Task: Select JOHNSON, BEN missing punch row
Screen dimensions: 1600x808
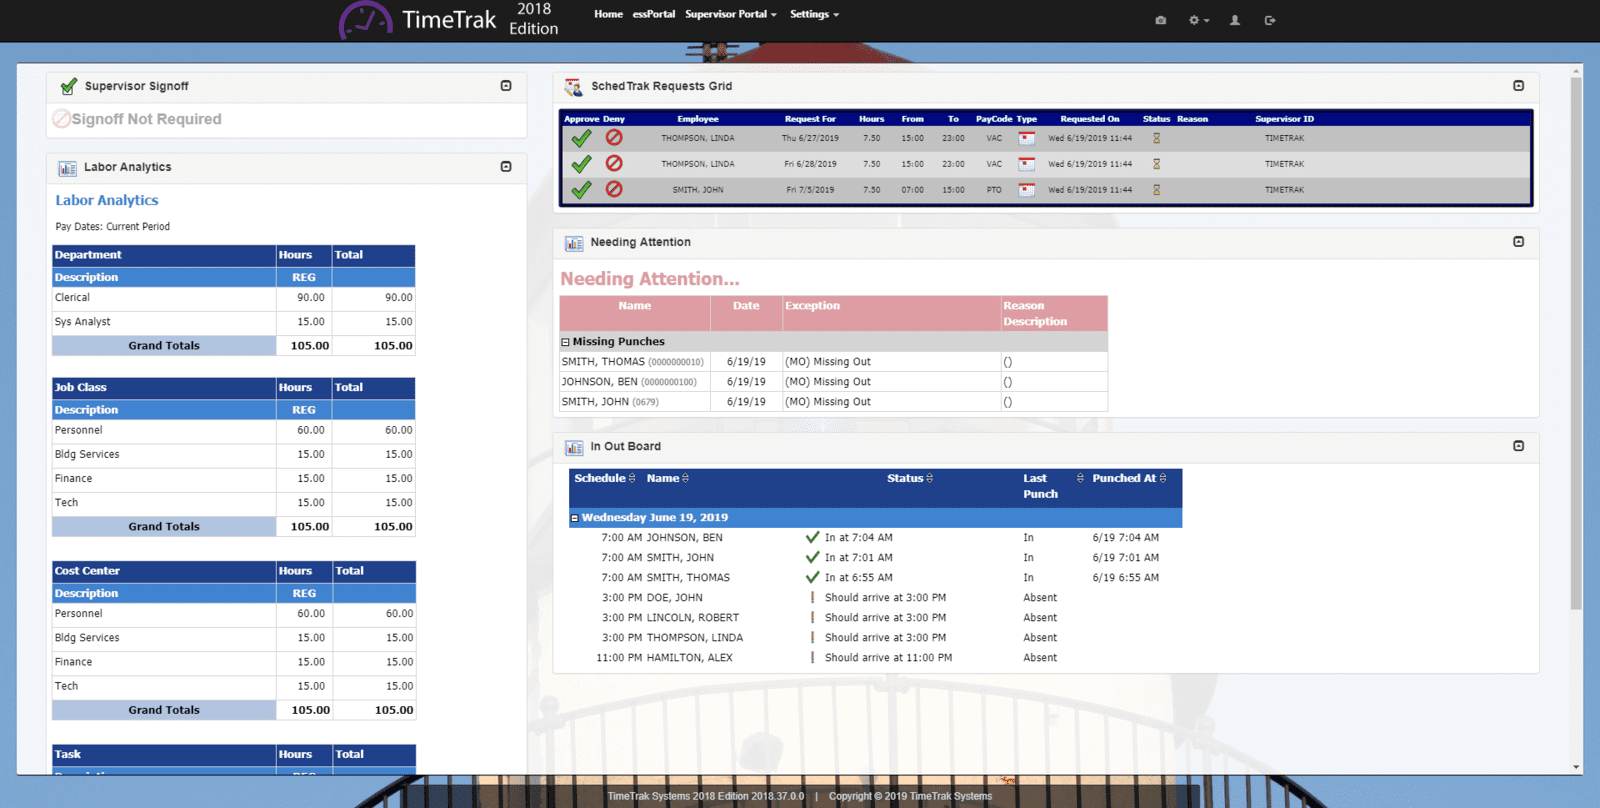Action: coord(834,382)
